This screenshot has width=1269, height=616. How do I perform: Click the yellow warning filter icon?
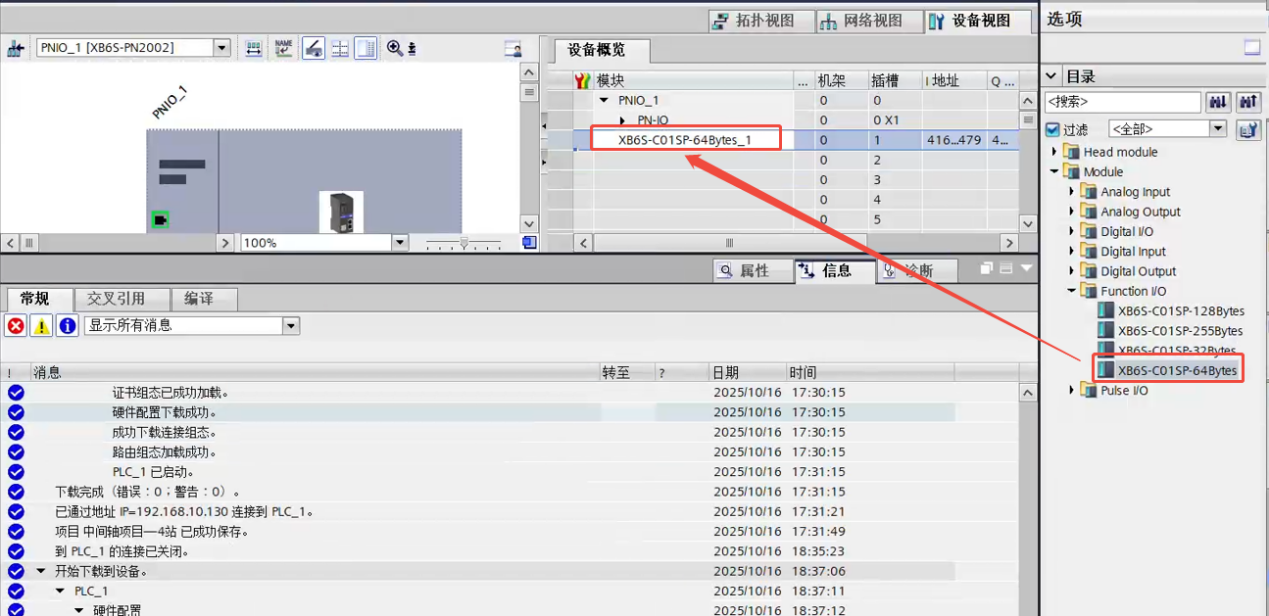(41, 326)
